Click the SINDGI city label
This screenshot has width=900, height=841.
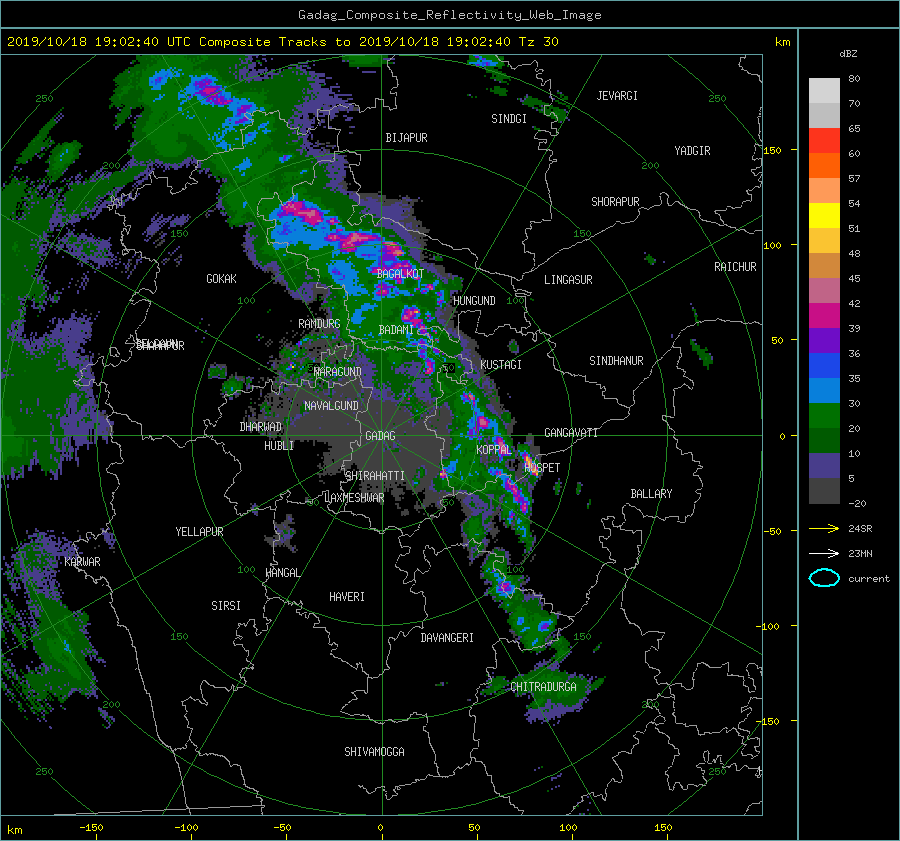[x=509, y=119]
